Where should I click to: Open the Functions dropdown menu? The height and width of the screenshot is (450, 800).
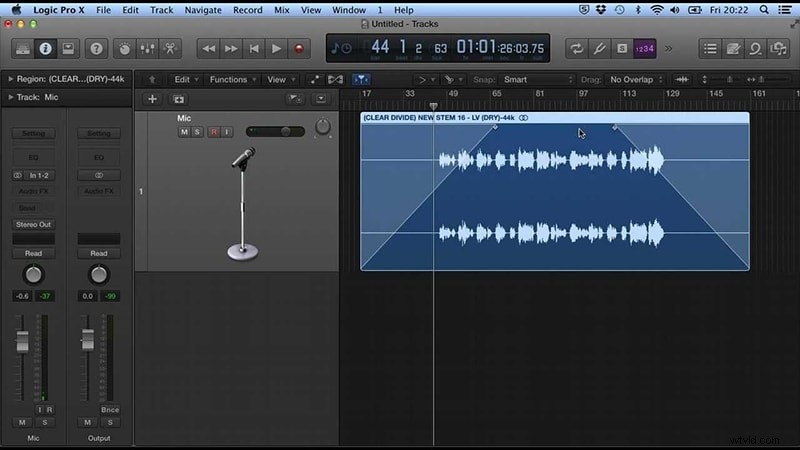coord(233,80)
